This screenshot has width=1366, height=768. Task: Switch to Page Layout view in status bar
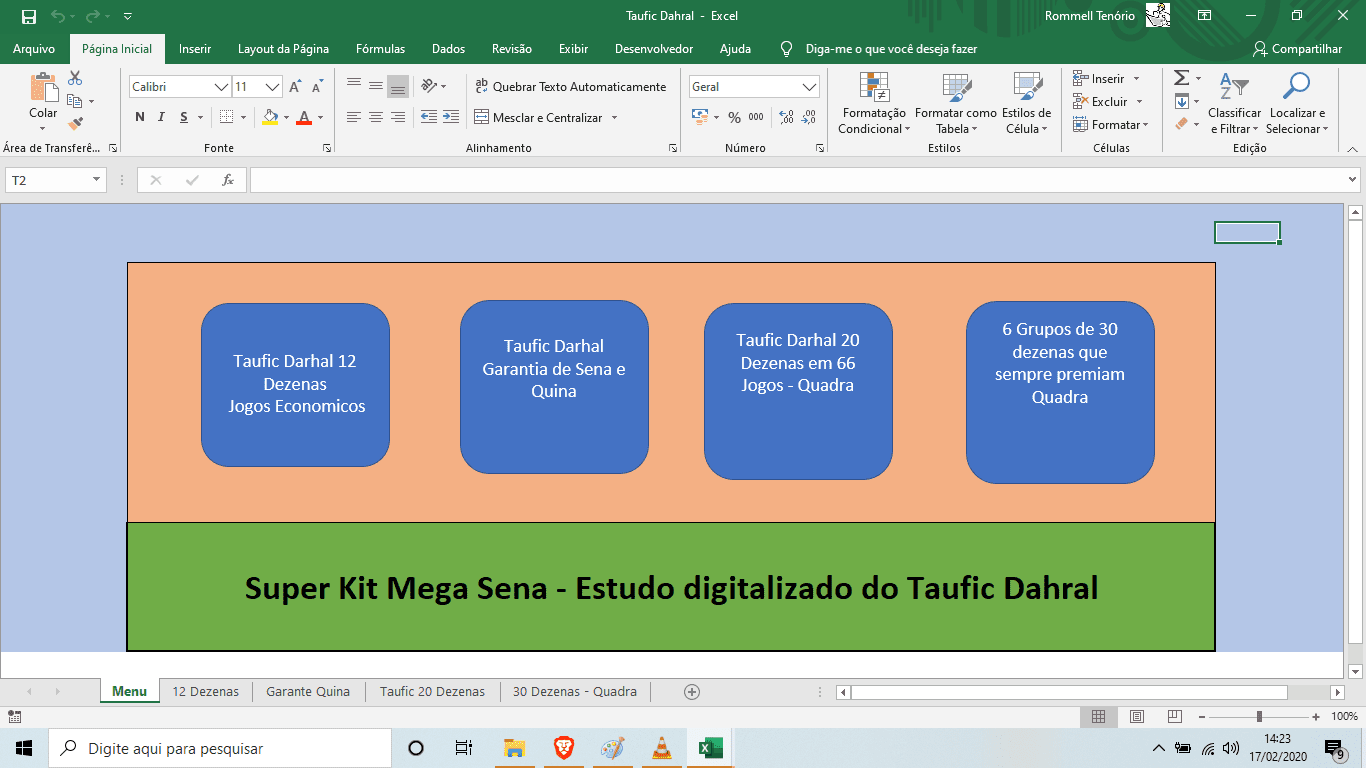[x=1136, y=716]
